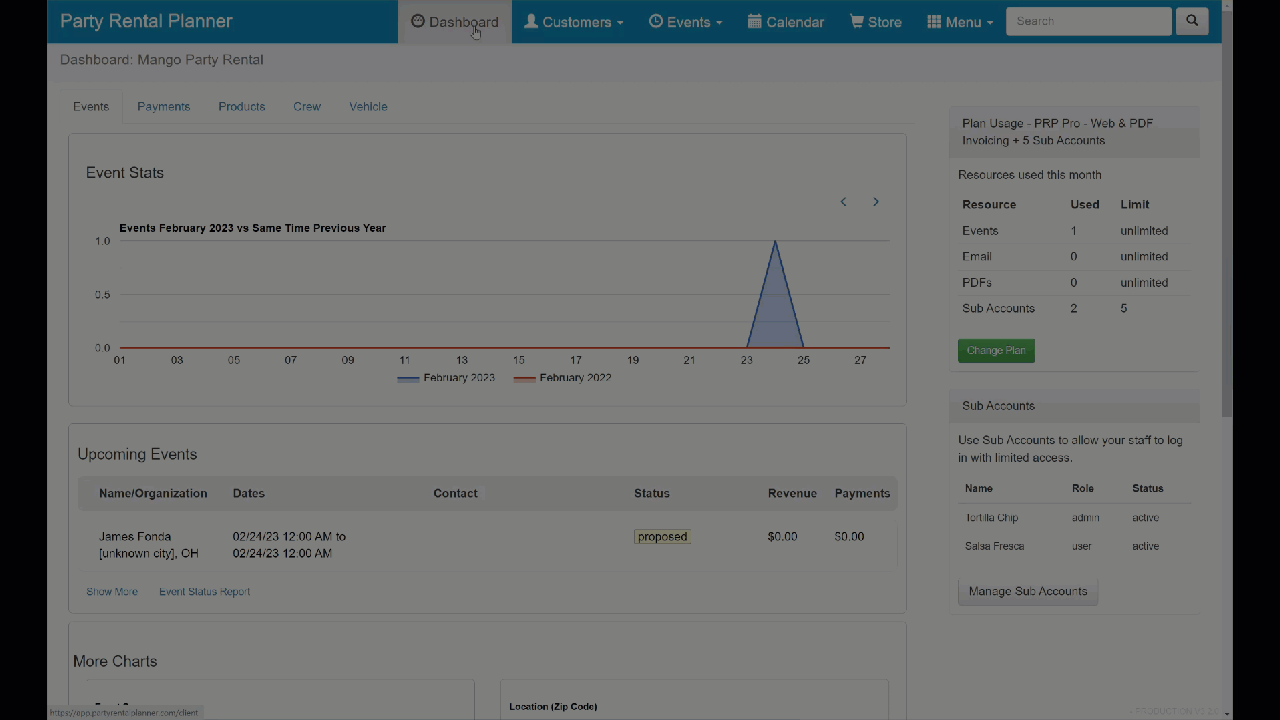The width and height of the screenshot is (1280, 720).
Task: Click inside the Search input field
Action: [1088, 21]
